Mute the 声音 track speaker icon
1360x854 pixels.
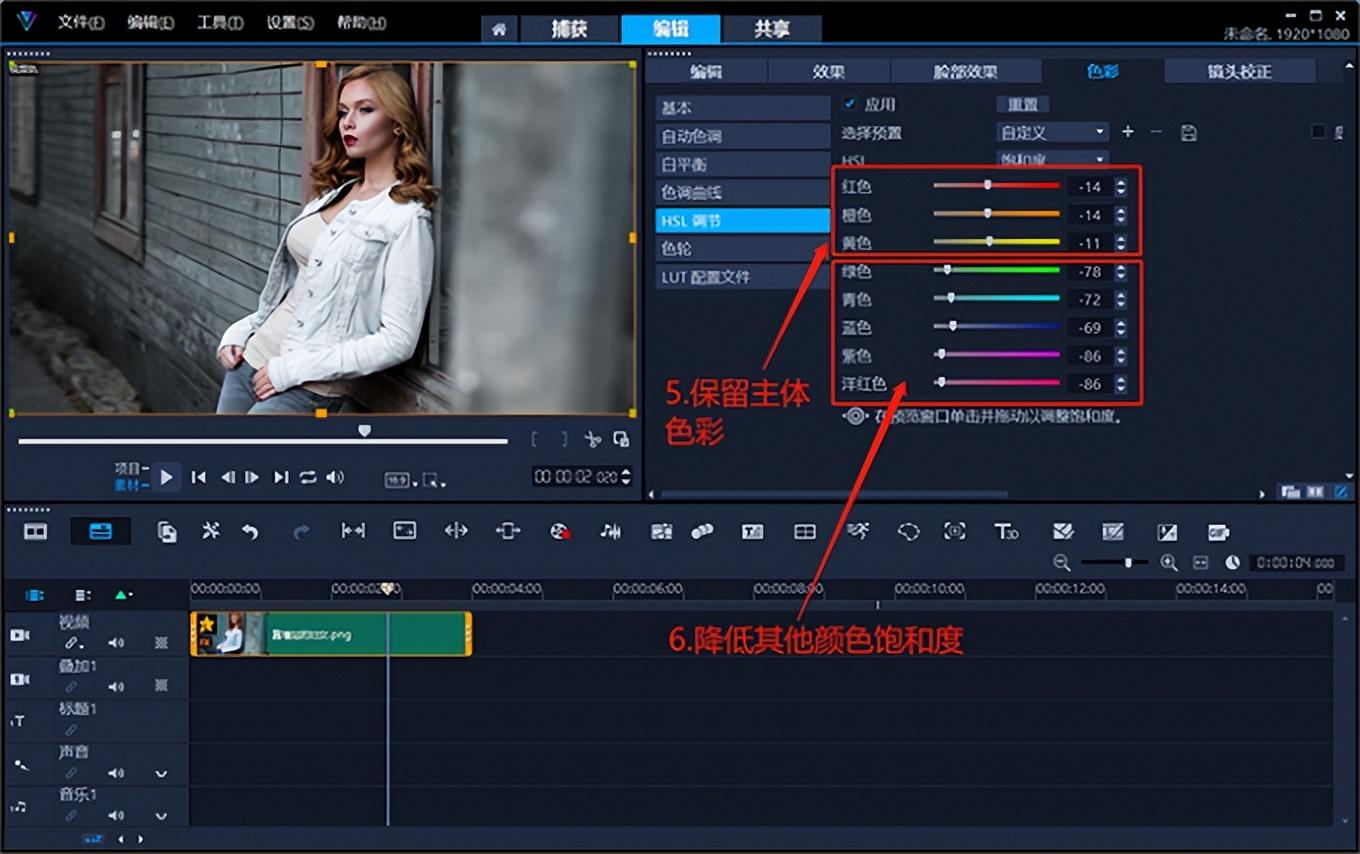[116, 773]
